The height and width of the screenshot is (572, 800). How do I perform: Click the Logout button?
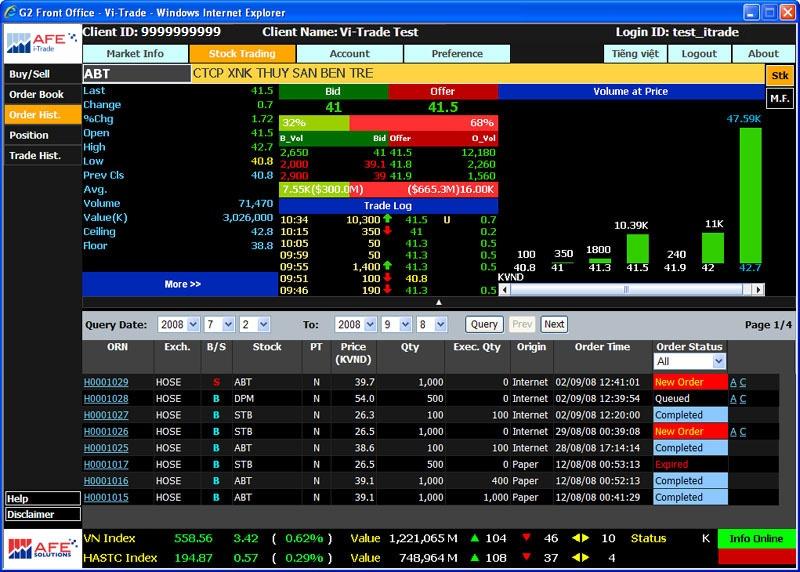tap(699, 54)
